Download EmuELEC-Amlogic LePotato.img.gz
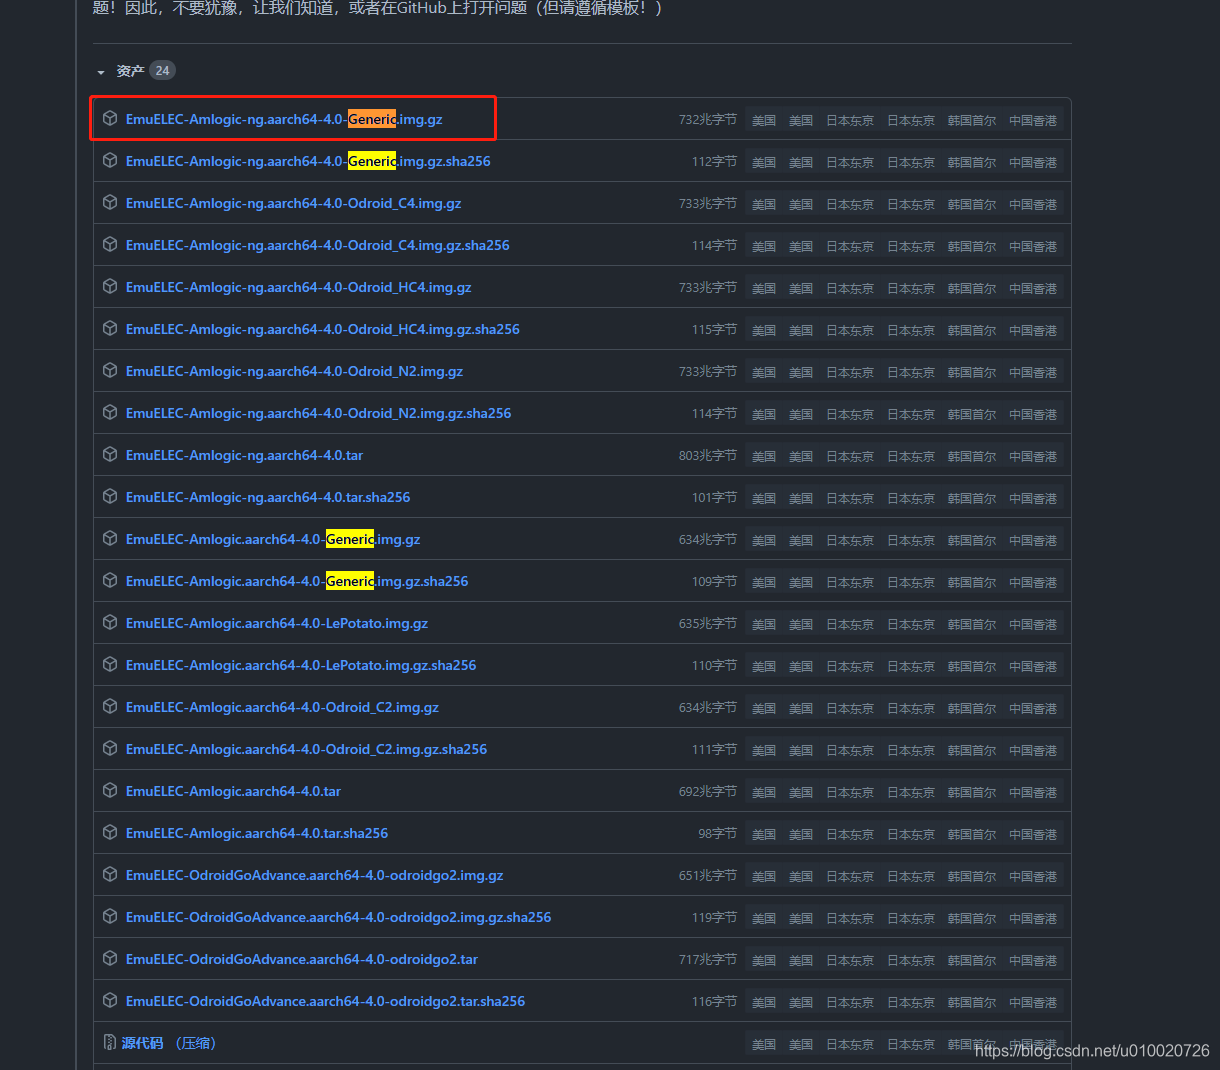The image size is (1220, 1070). [277, 623]
